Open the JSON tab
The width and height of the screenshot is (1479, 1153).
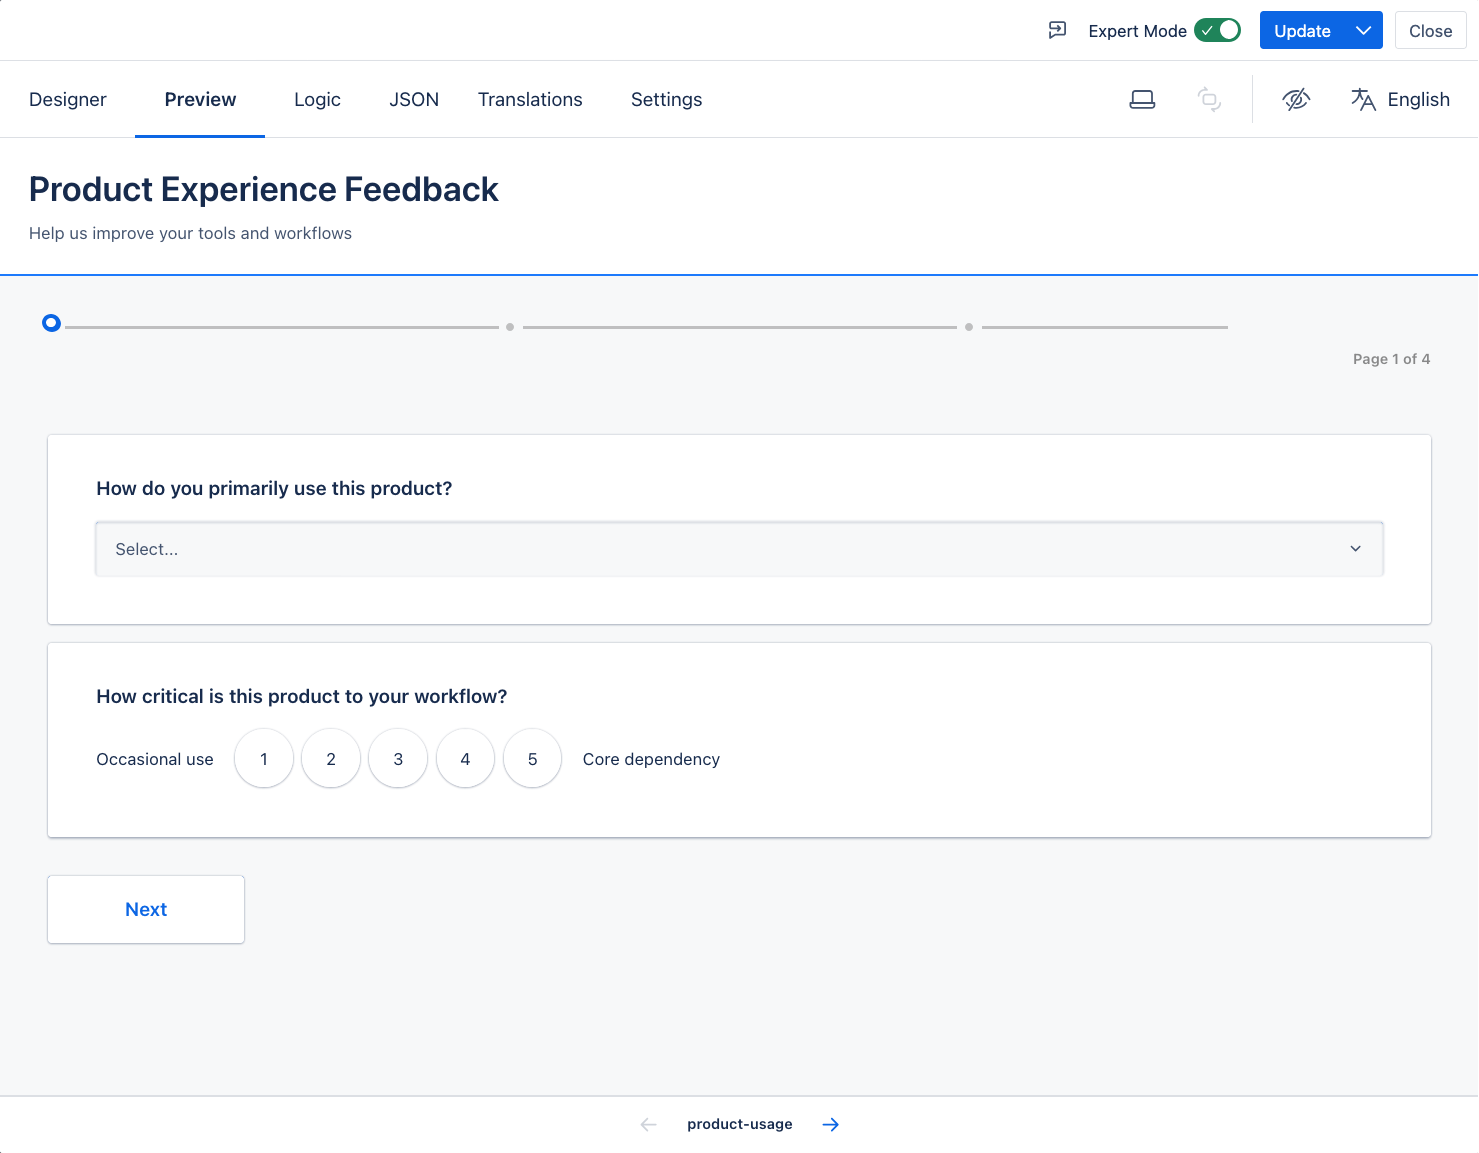(x=414, y=99)
